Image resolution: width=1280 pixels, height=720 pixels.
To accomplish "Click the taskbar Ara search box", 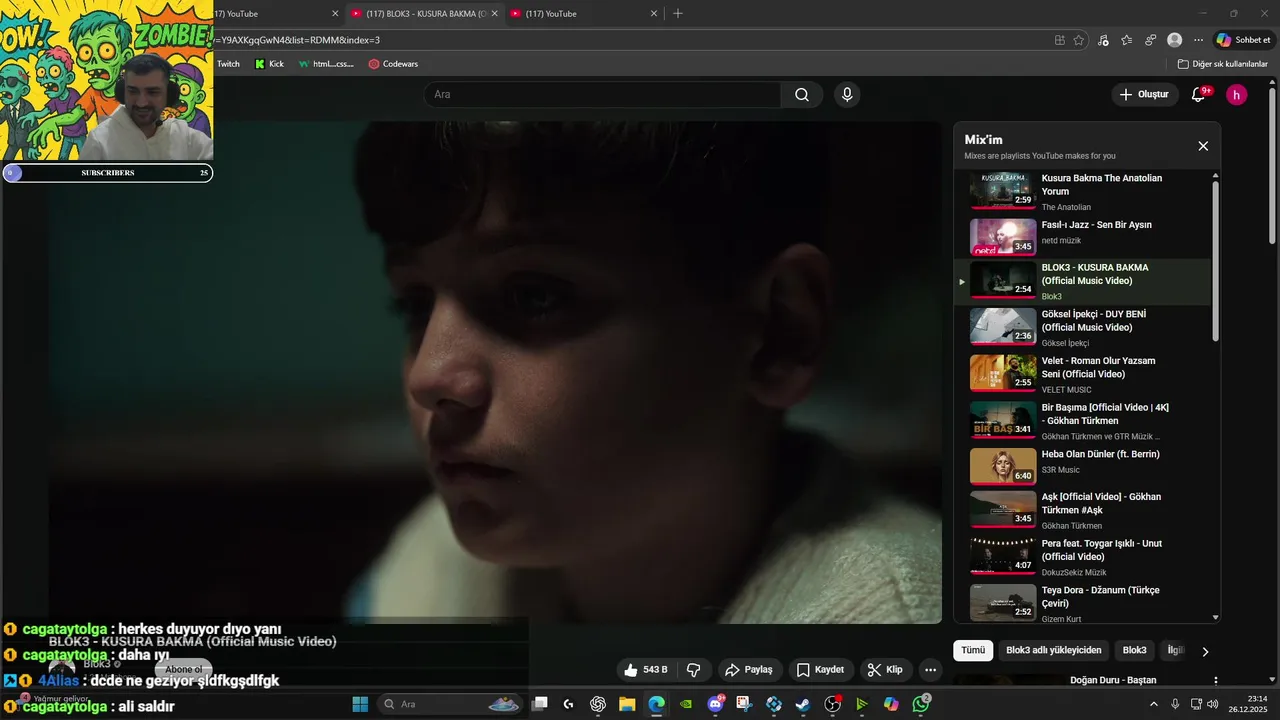I will 449,704.
